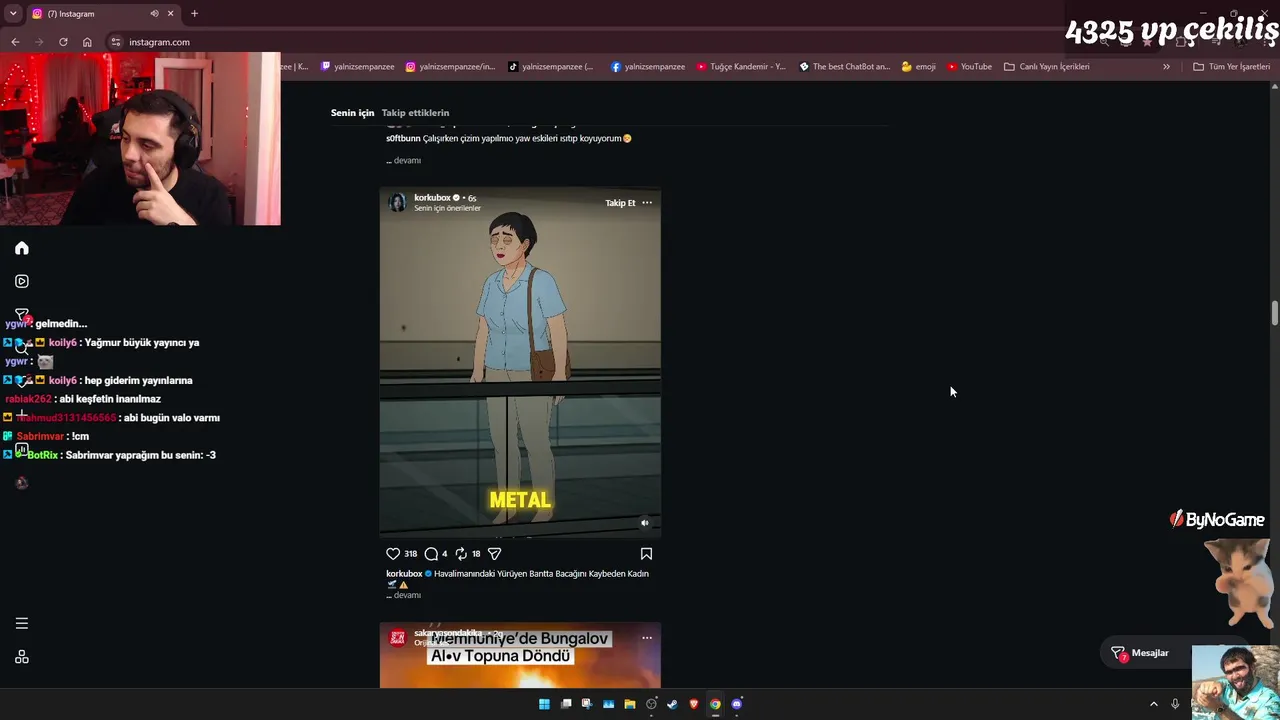Like the korkubox post

393,553
